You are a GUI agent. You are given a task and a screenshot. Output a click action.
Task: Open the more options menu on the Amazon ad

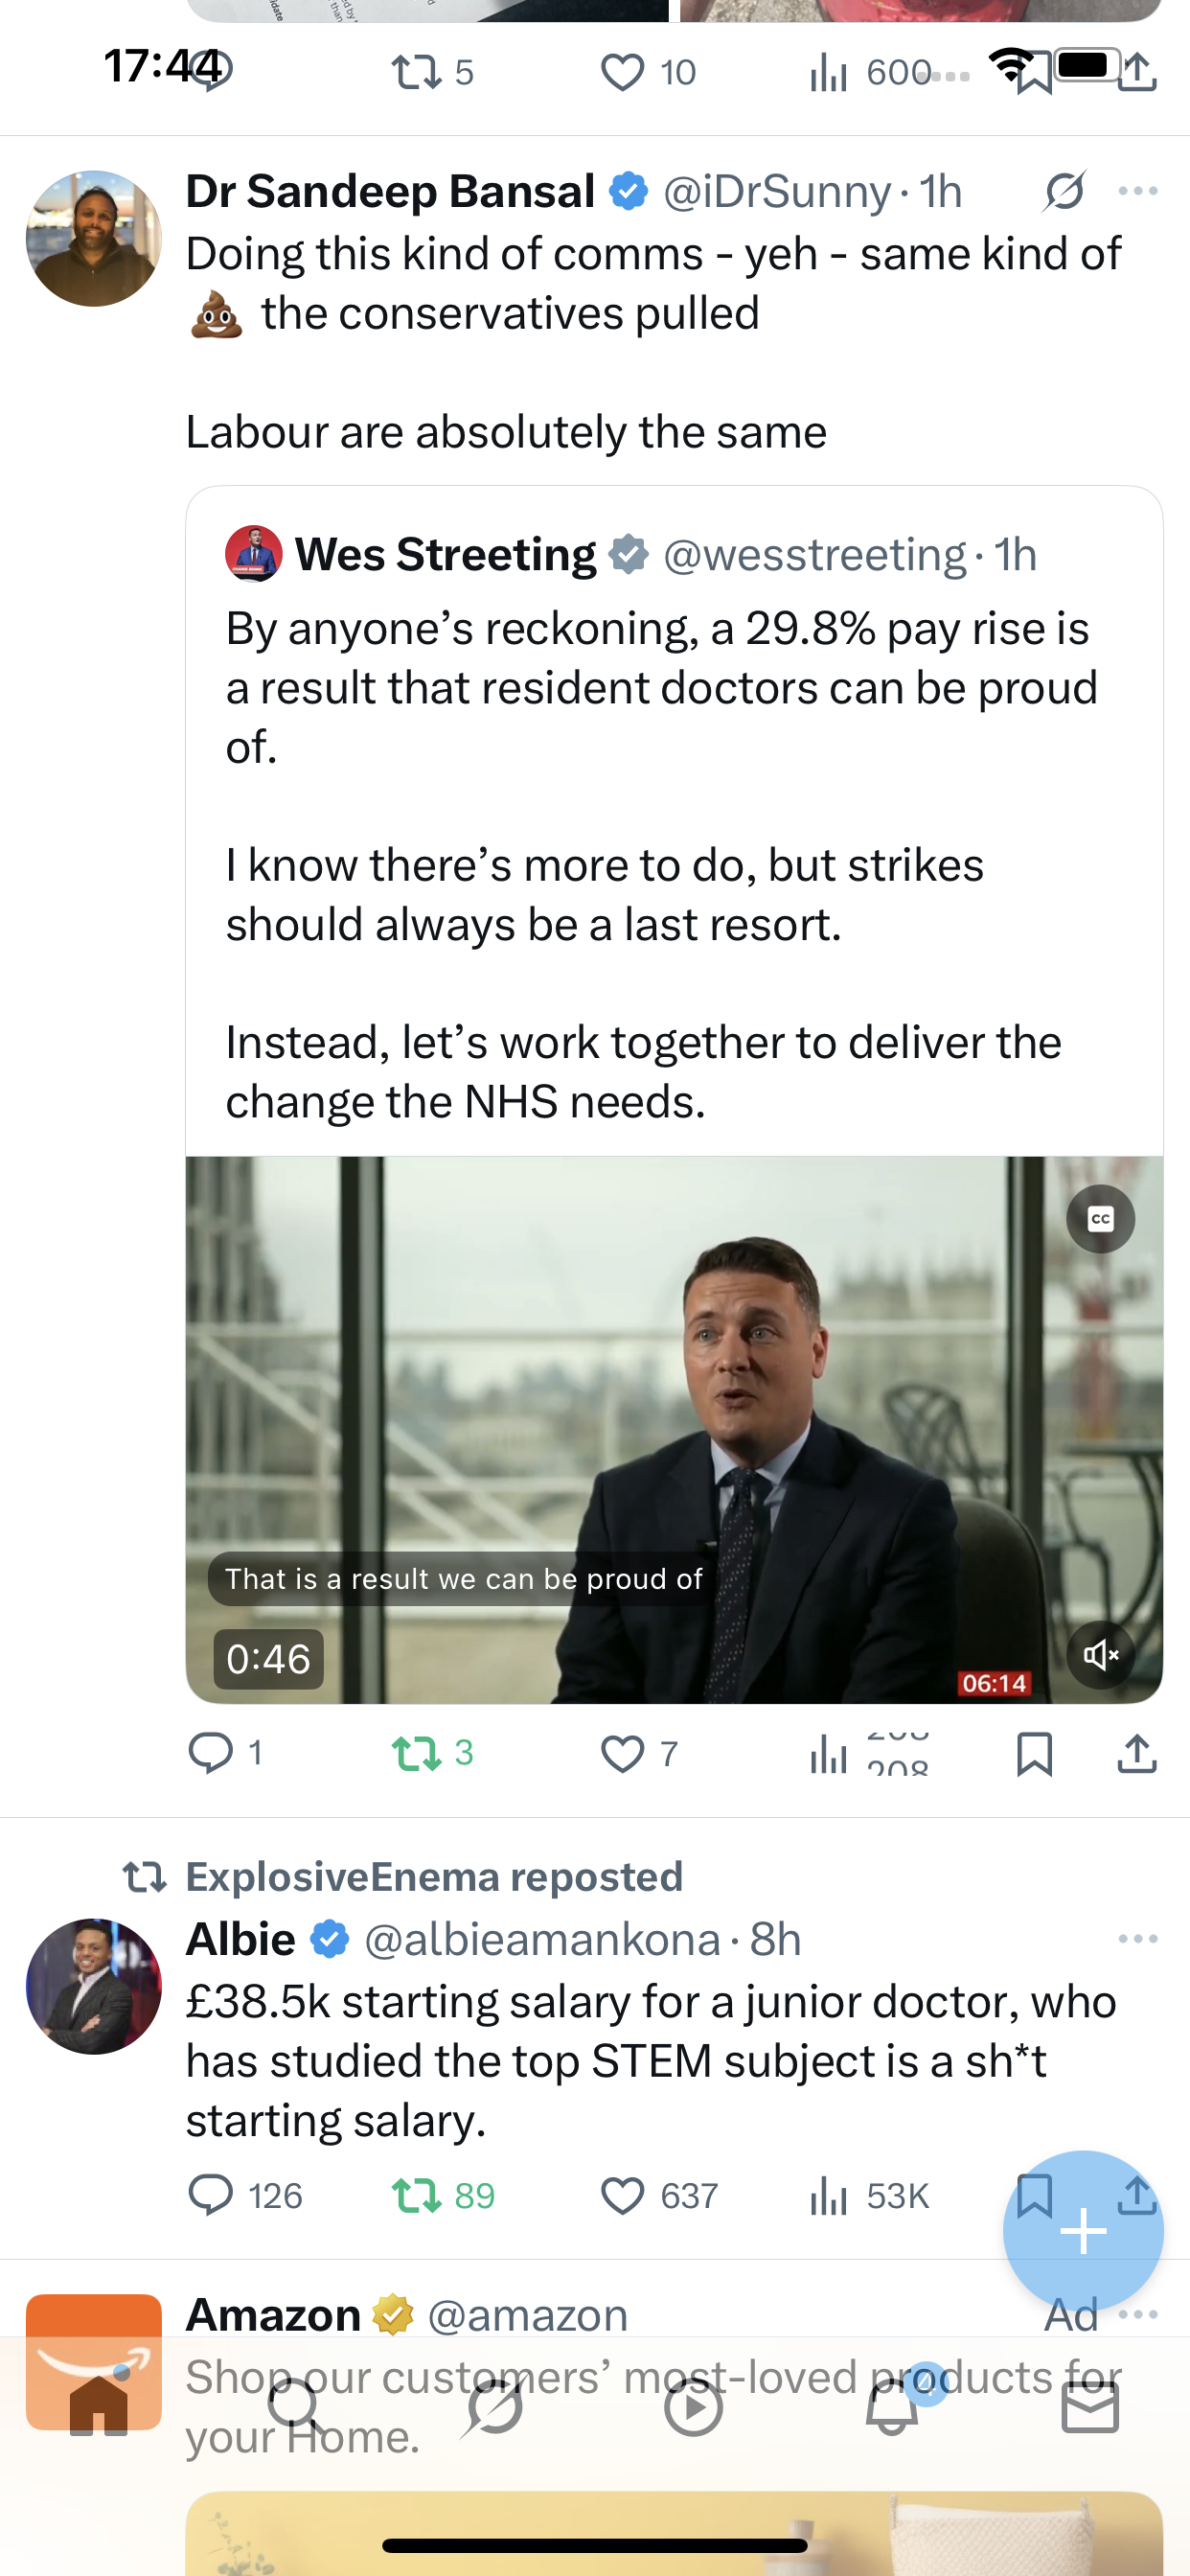point(1138,2314)
